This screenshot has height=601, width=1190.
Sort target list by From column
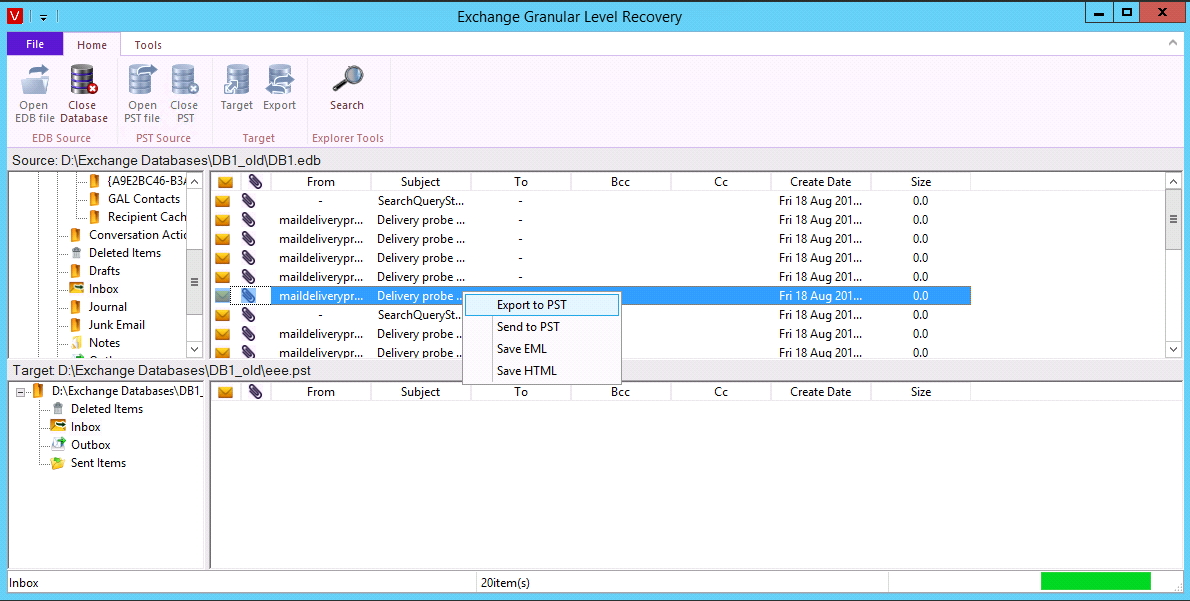point(321,392)
